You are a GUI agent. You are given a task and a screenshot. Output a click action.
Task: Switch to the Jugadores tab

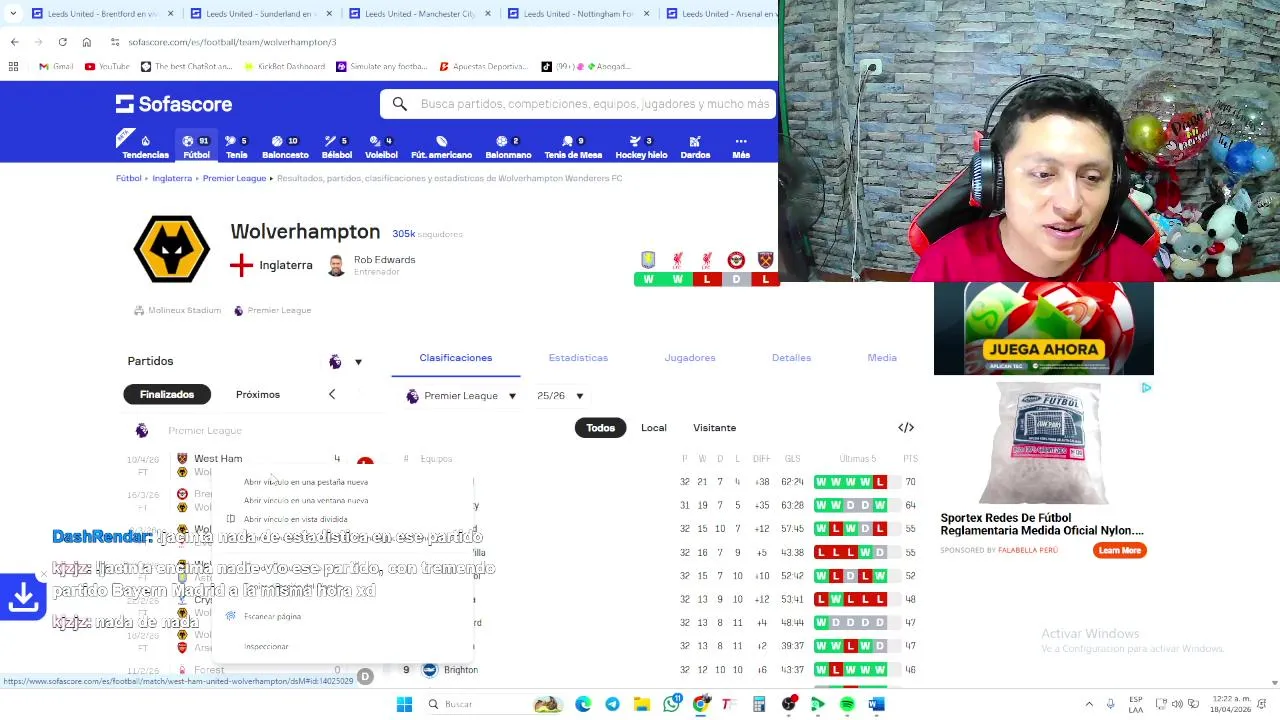690,358
